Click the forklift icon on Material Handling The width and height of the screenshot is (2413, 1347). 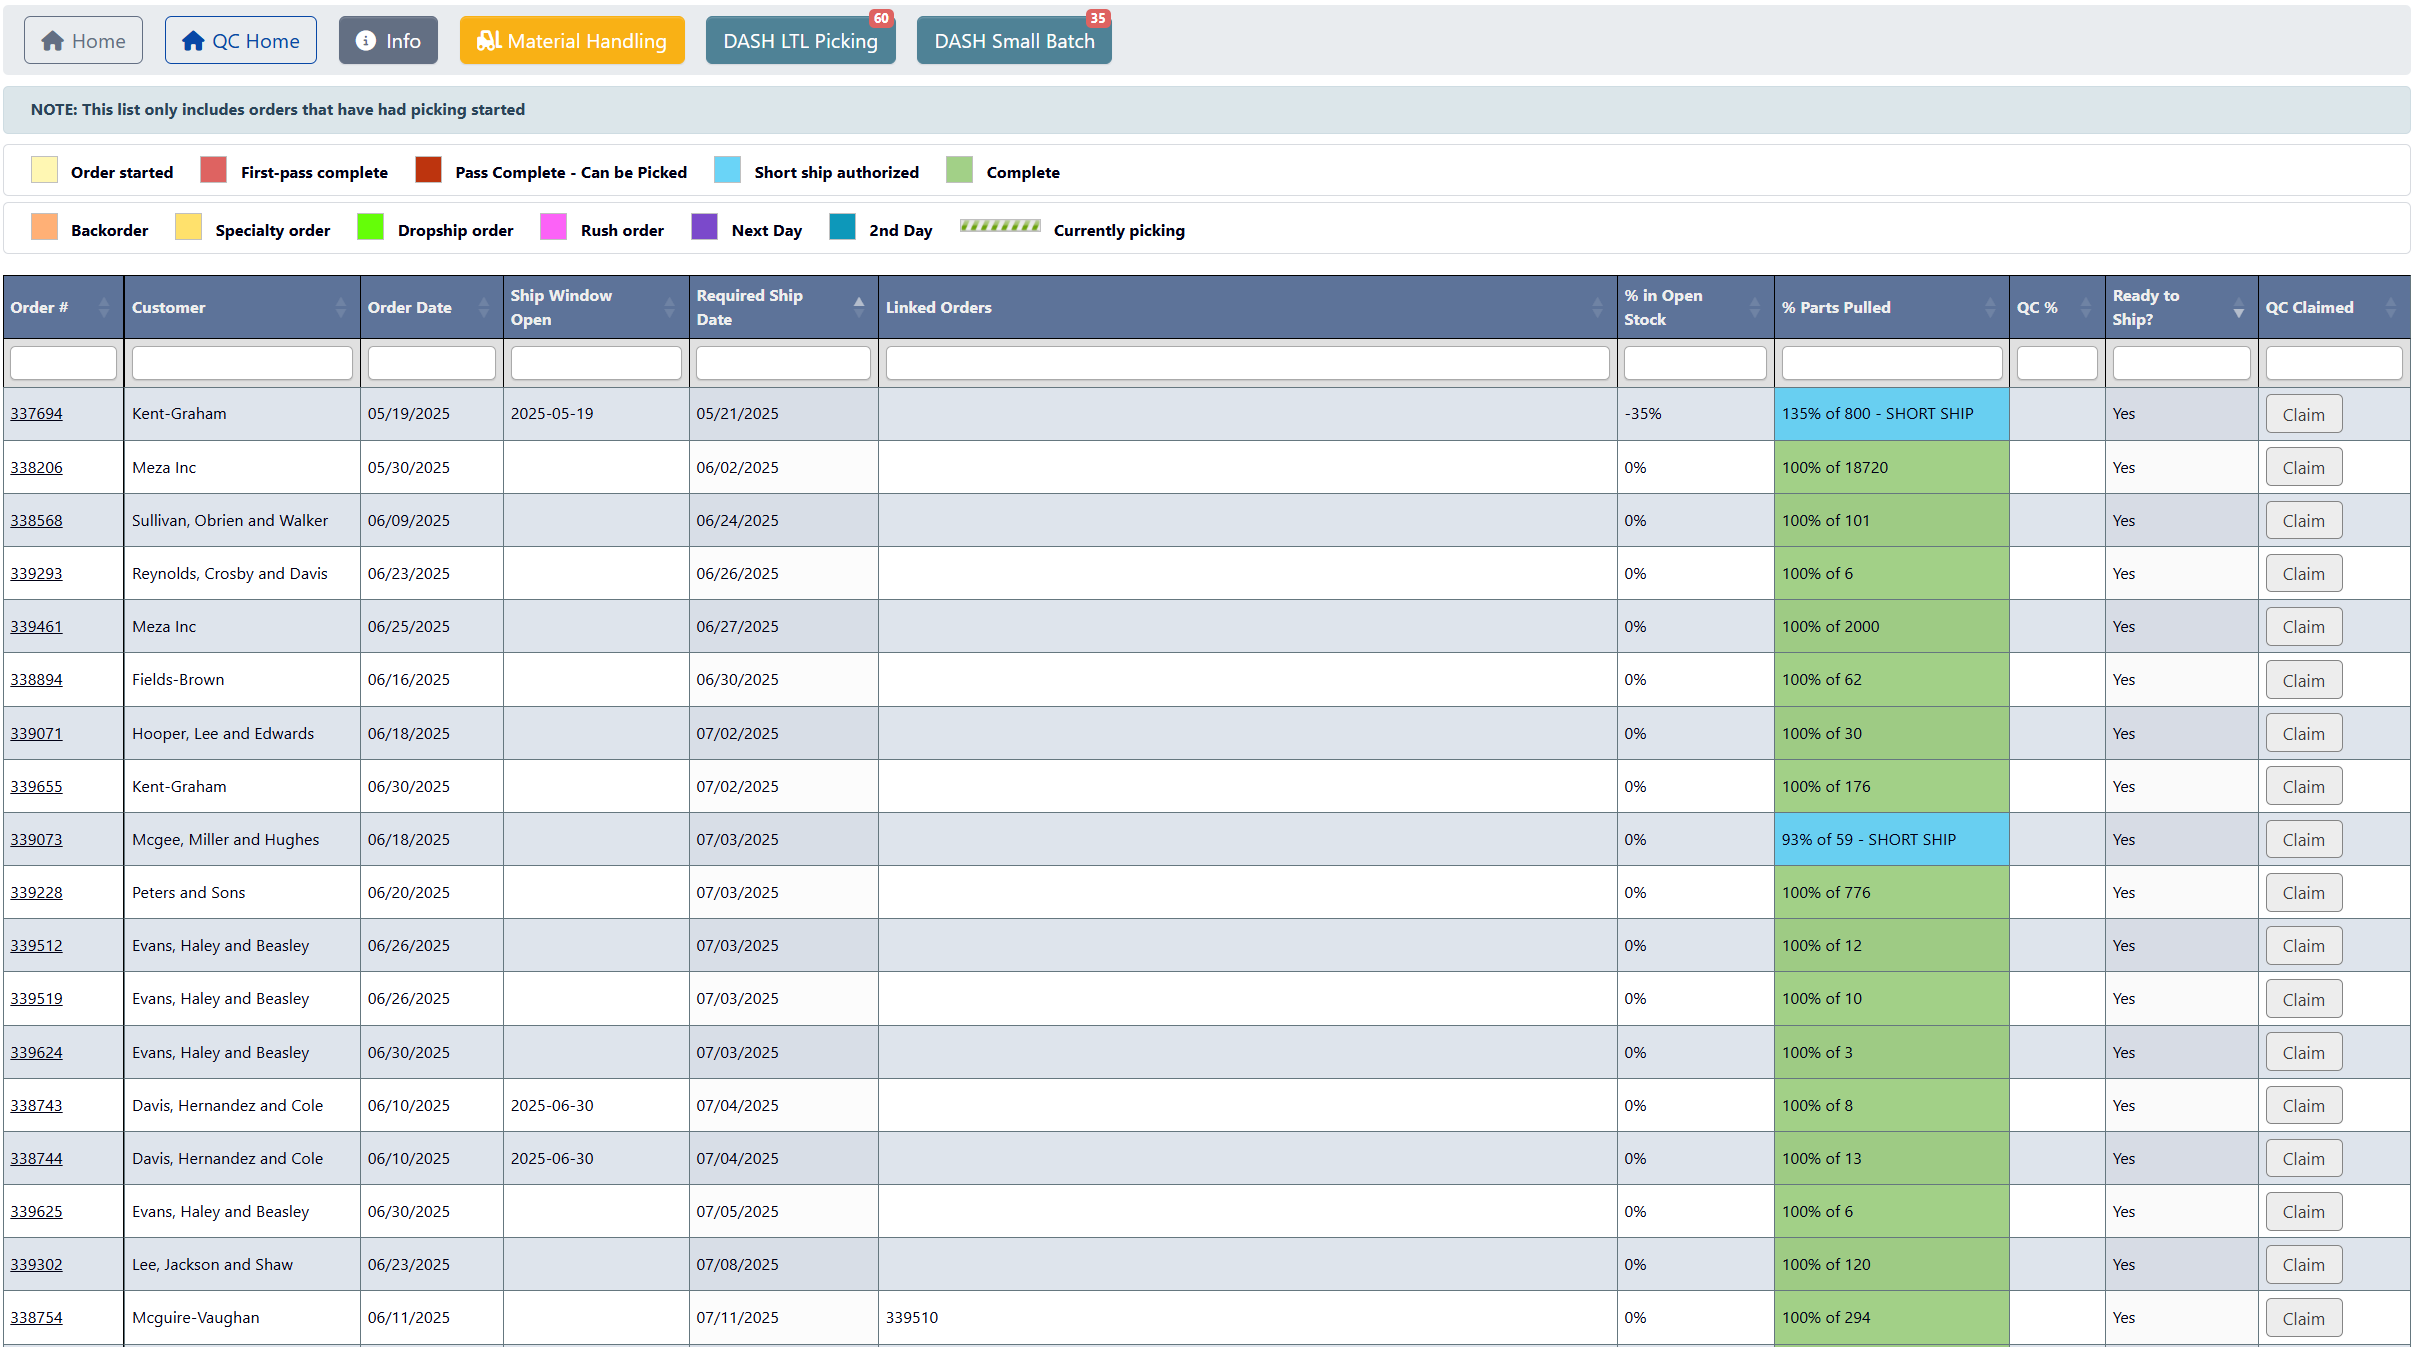488,41
